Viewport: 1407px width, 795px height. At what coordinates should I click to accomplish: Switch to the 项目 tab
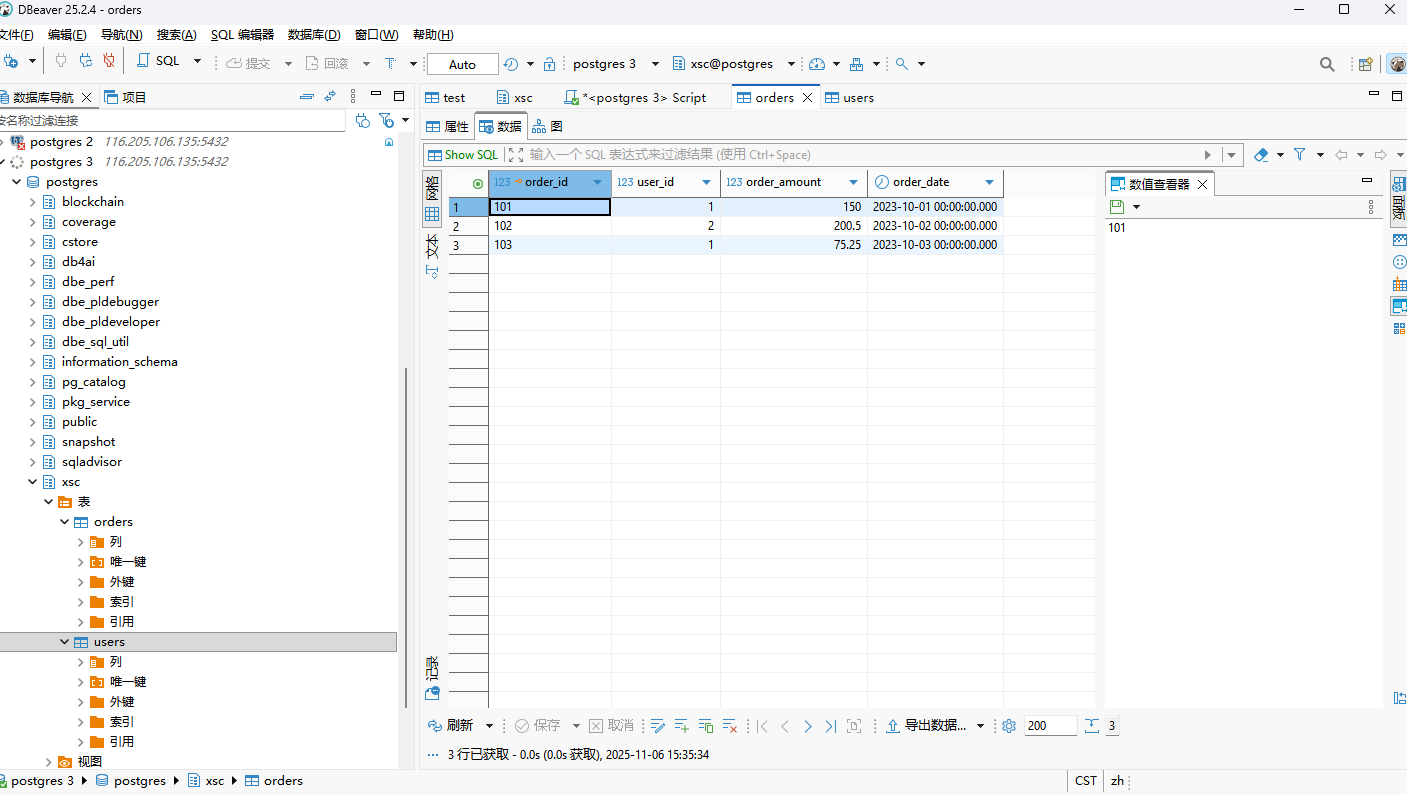[x=125, y=97]
